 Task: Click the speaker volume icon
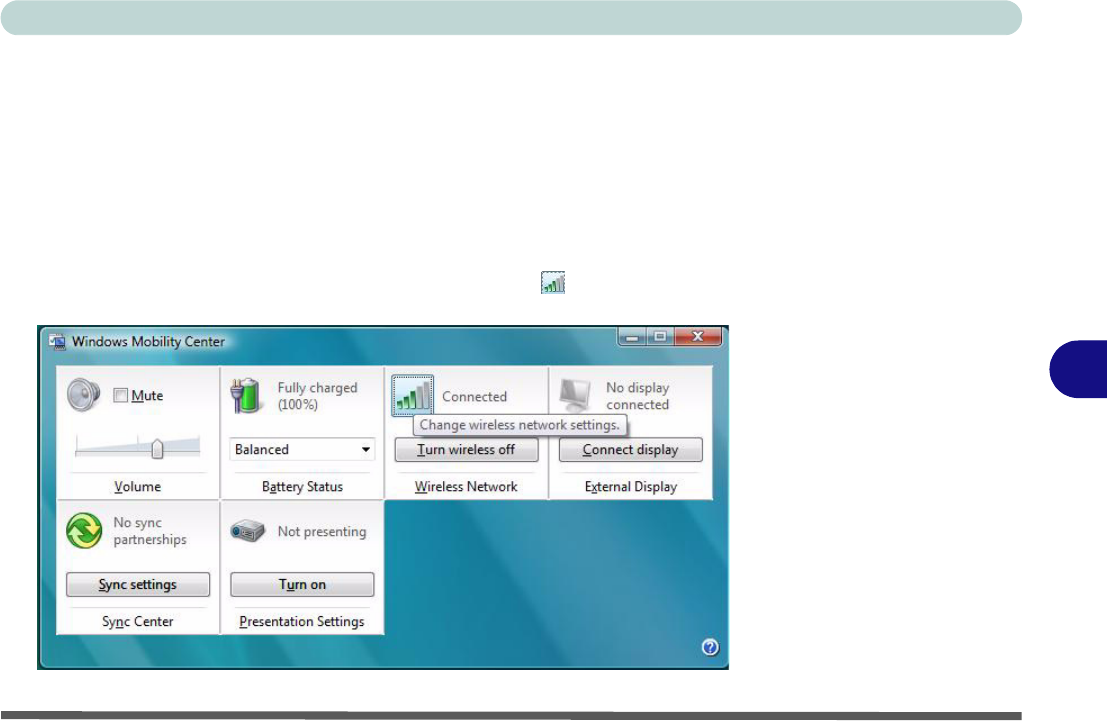tap(84, 395)
